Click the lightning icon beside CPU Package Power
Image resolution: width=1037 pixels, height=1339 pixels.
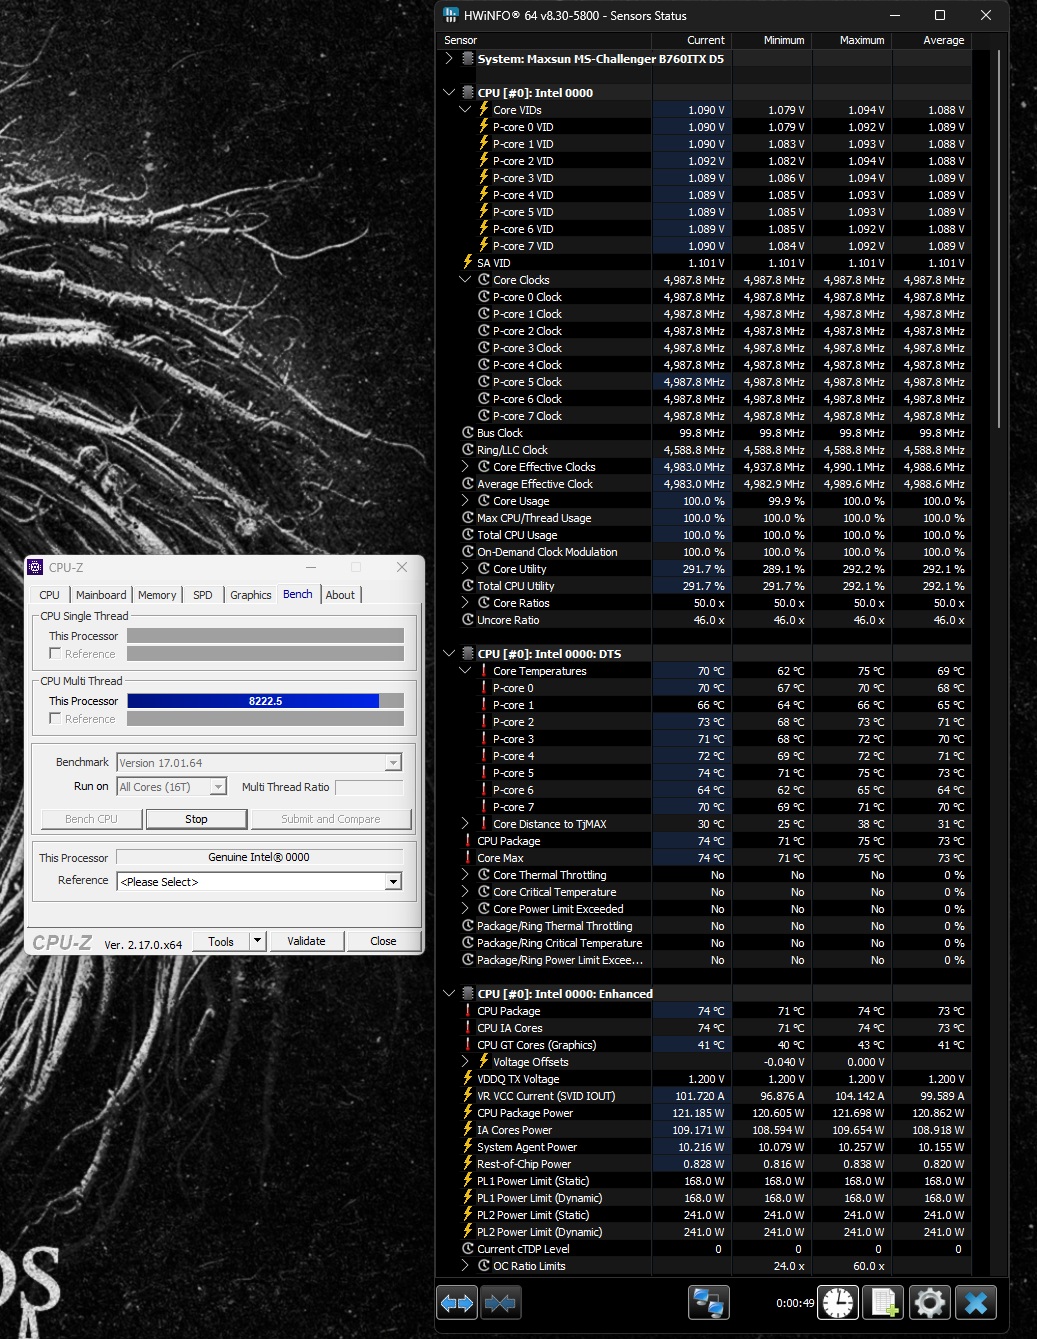click(468, 1113)
